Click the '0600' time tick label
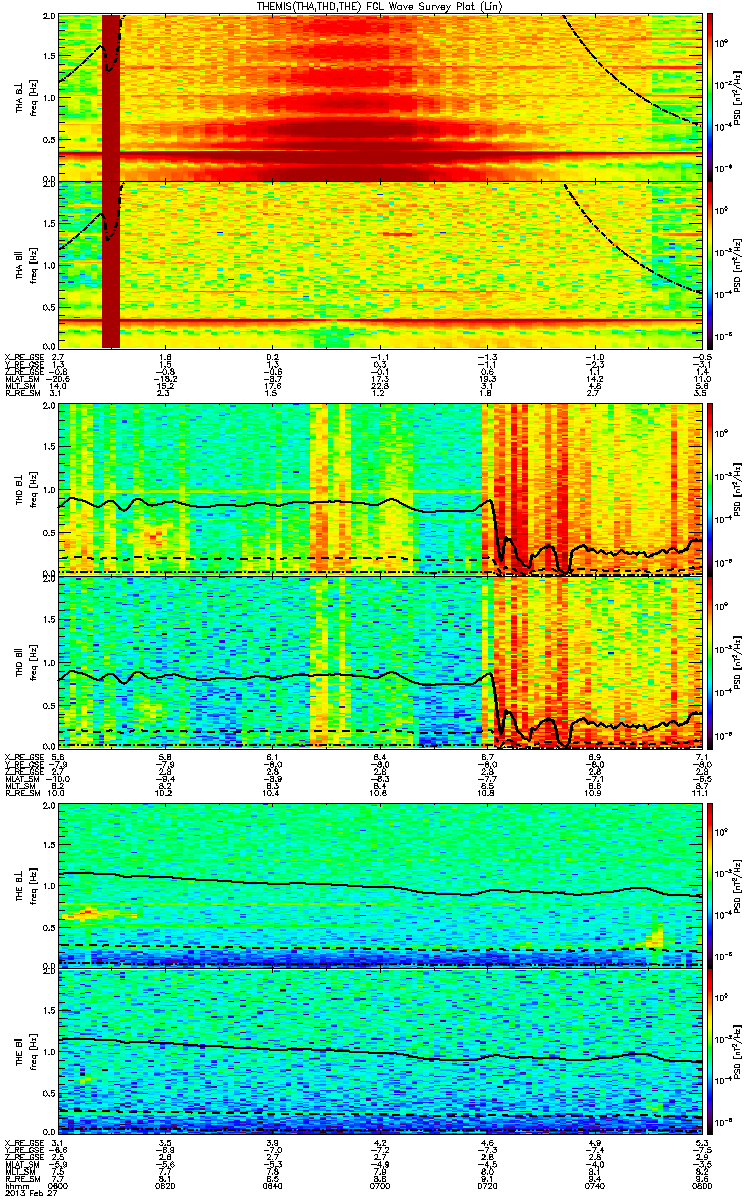750x1200 pixels. pos(58,1186)
